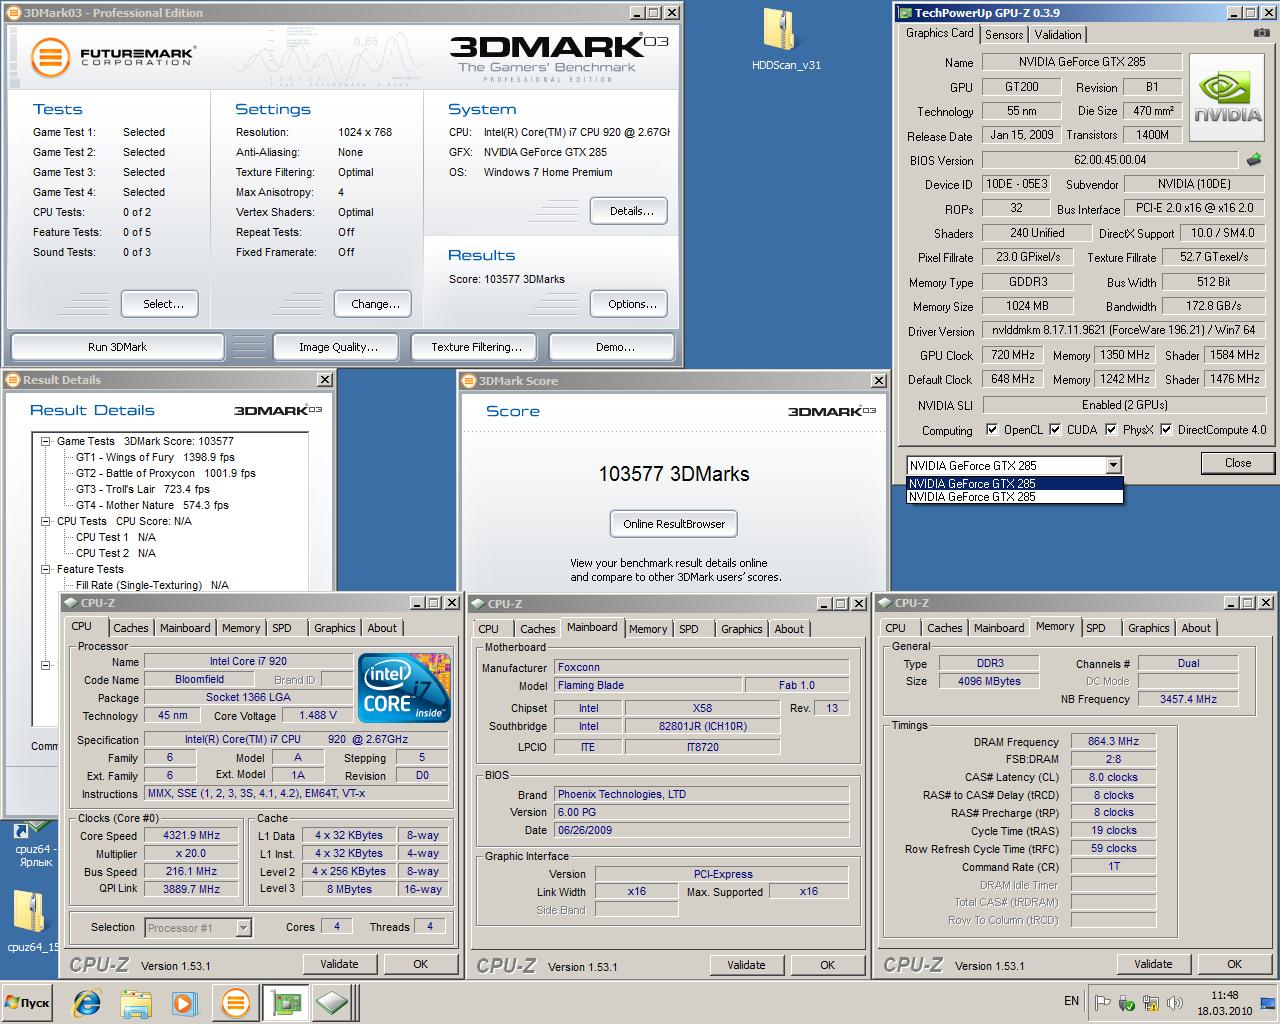This screenshot has height=1024, width=1280.
Task: Click the EN language indicator
Action: [1071, 1001]
